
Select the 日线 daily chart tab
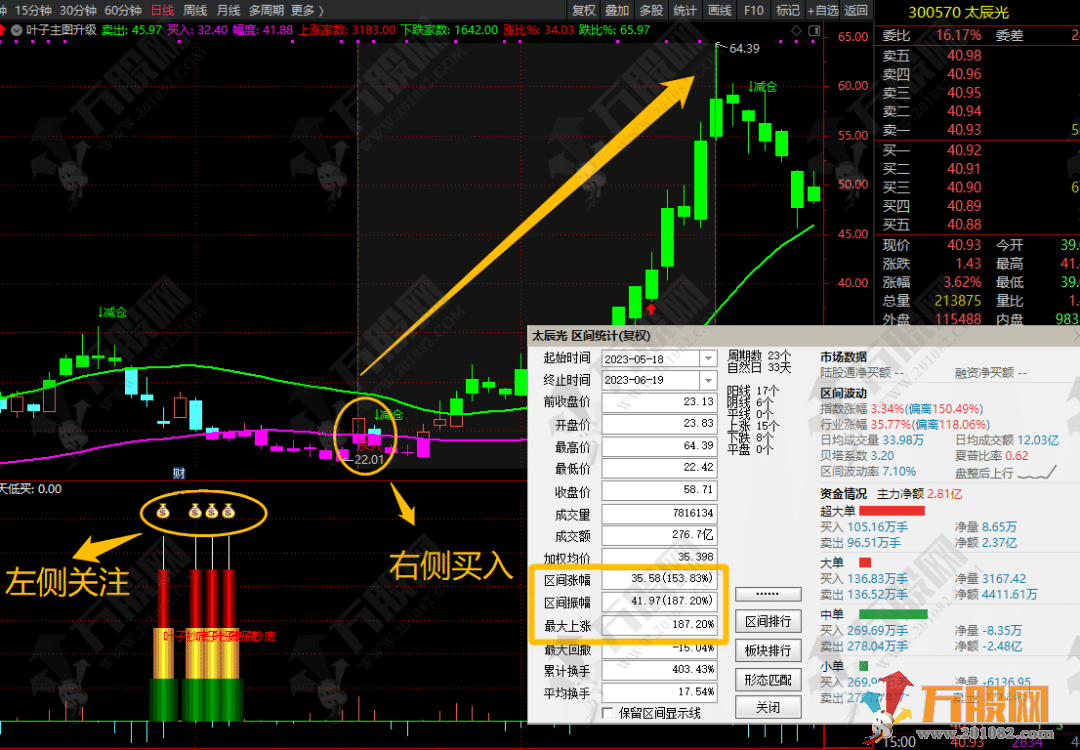163,10
